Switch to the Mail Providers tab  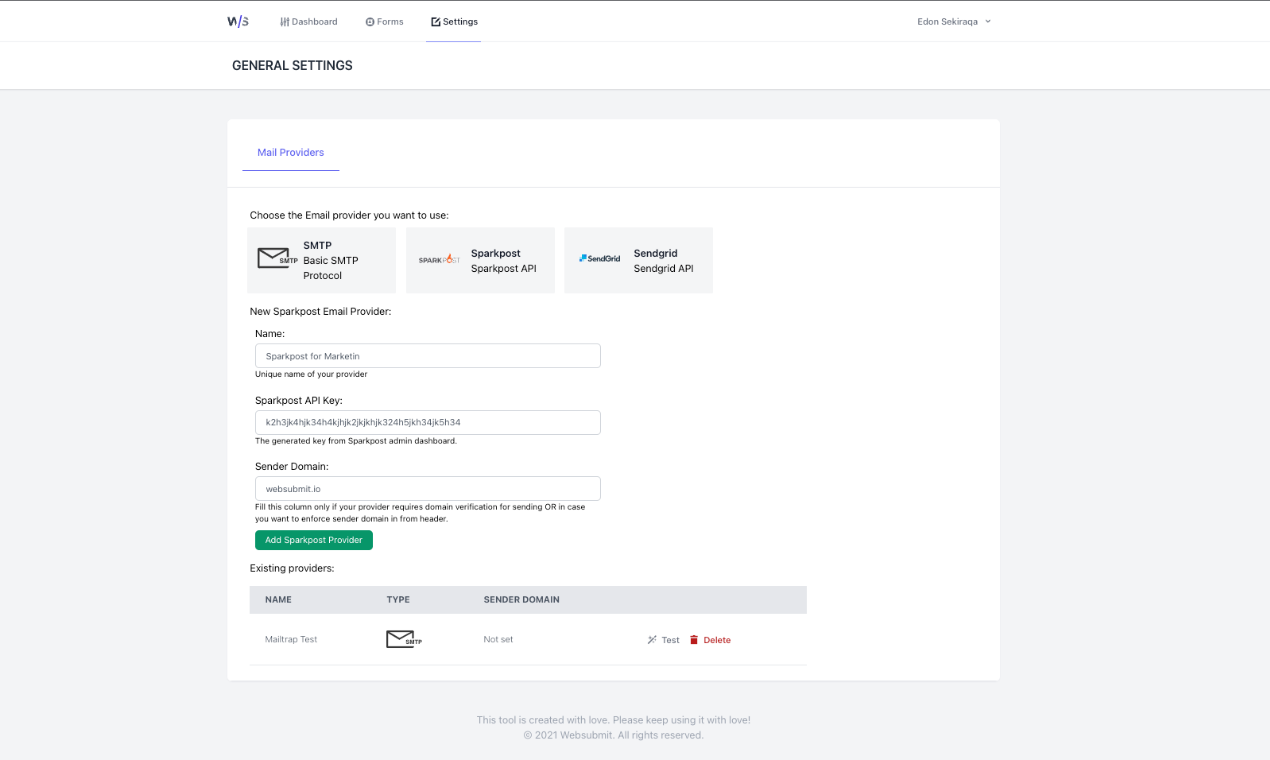click(x=290, y=152)
